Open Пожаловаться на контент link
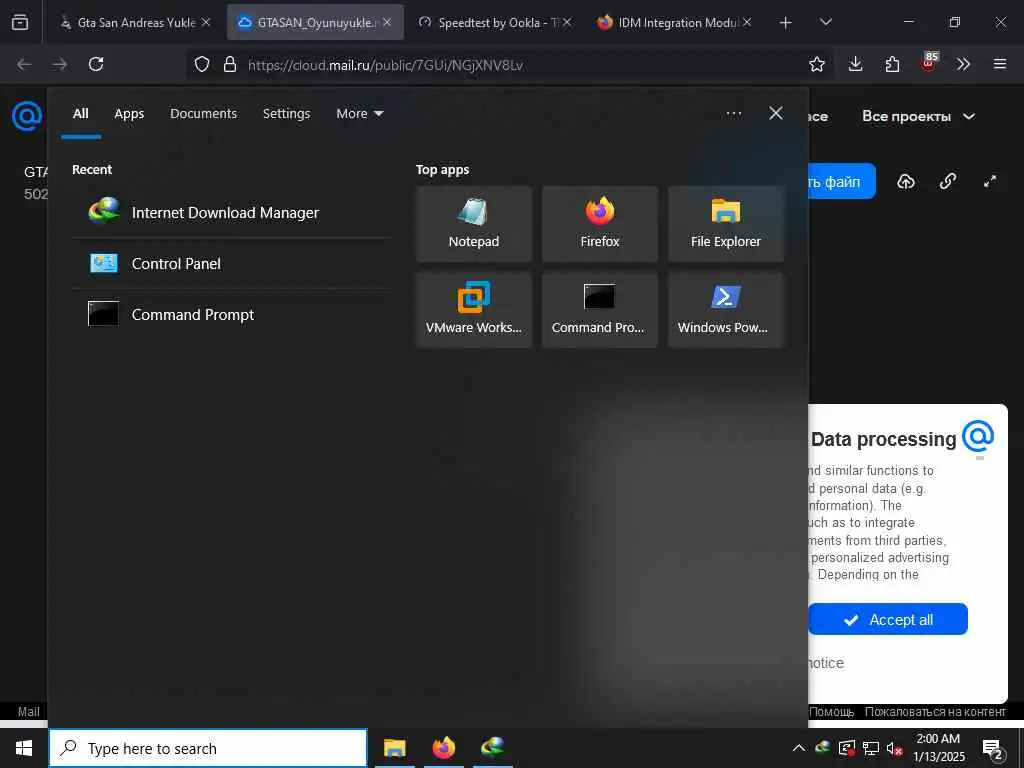Image resolution: width=1024 pixels, height=768 pixels. point(935,711)
